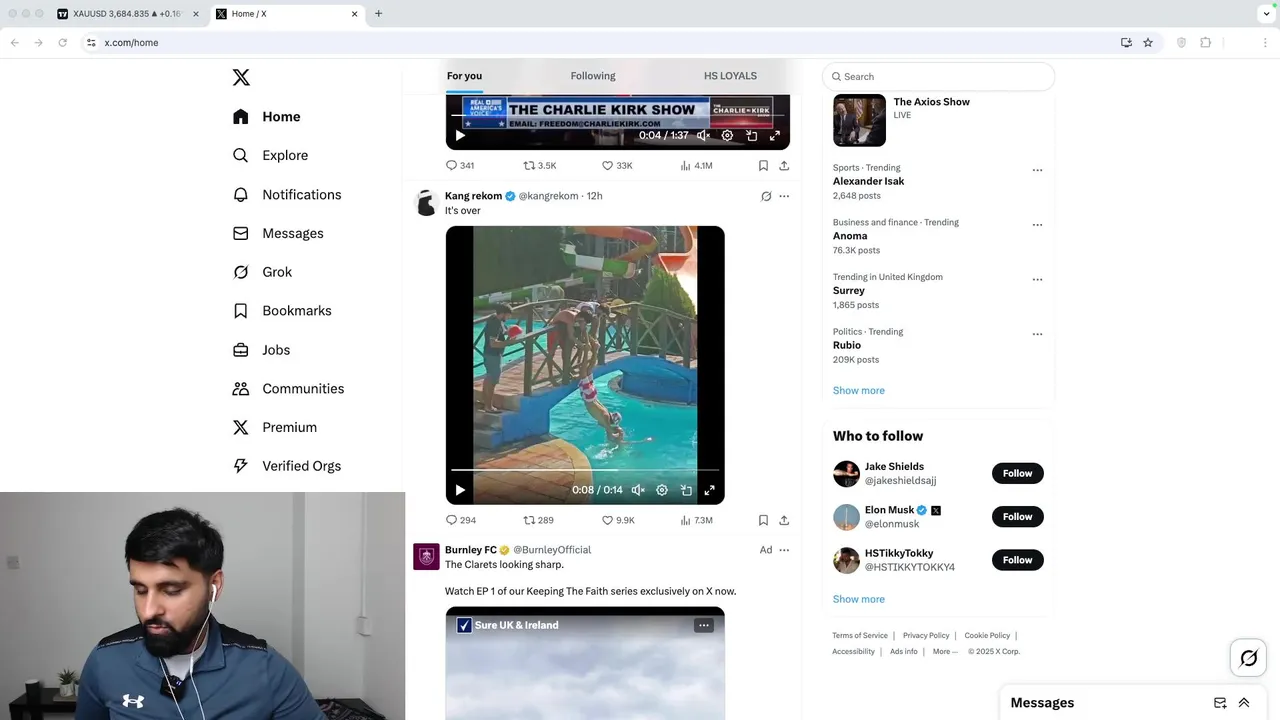Viewport: 1280px width, 720px height.
Task: View analytics showing 4.1M views
Action: [696, 165]
